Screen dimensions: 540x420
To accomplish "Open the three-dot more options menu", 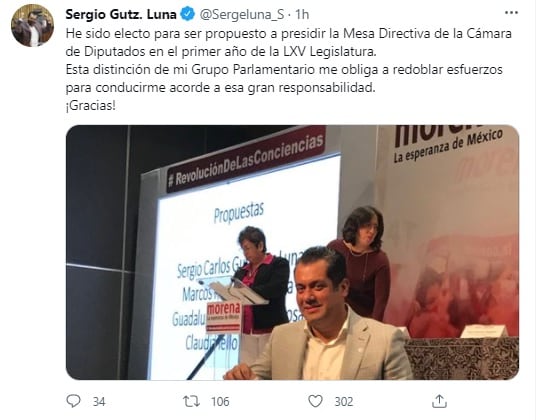I will coord(511,13).
